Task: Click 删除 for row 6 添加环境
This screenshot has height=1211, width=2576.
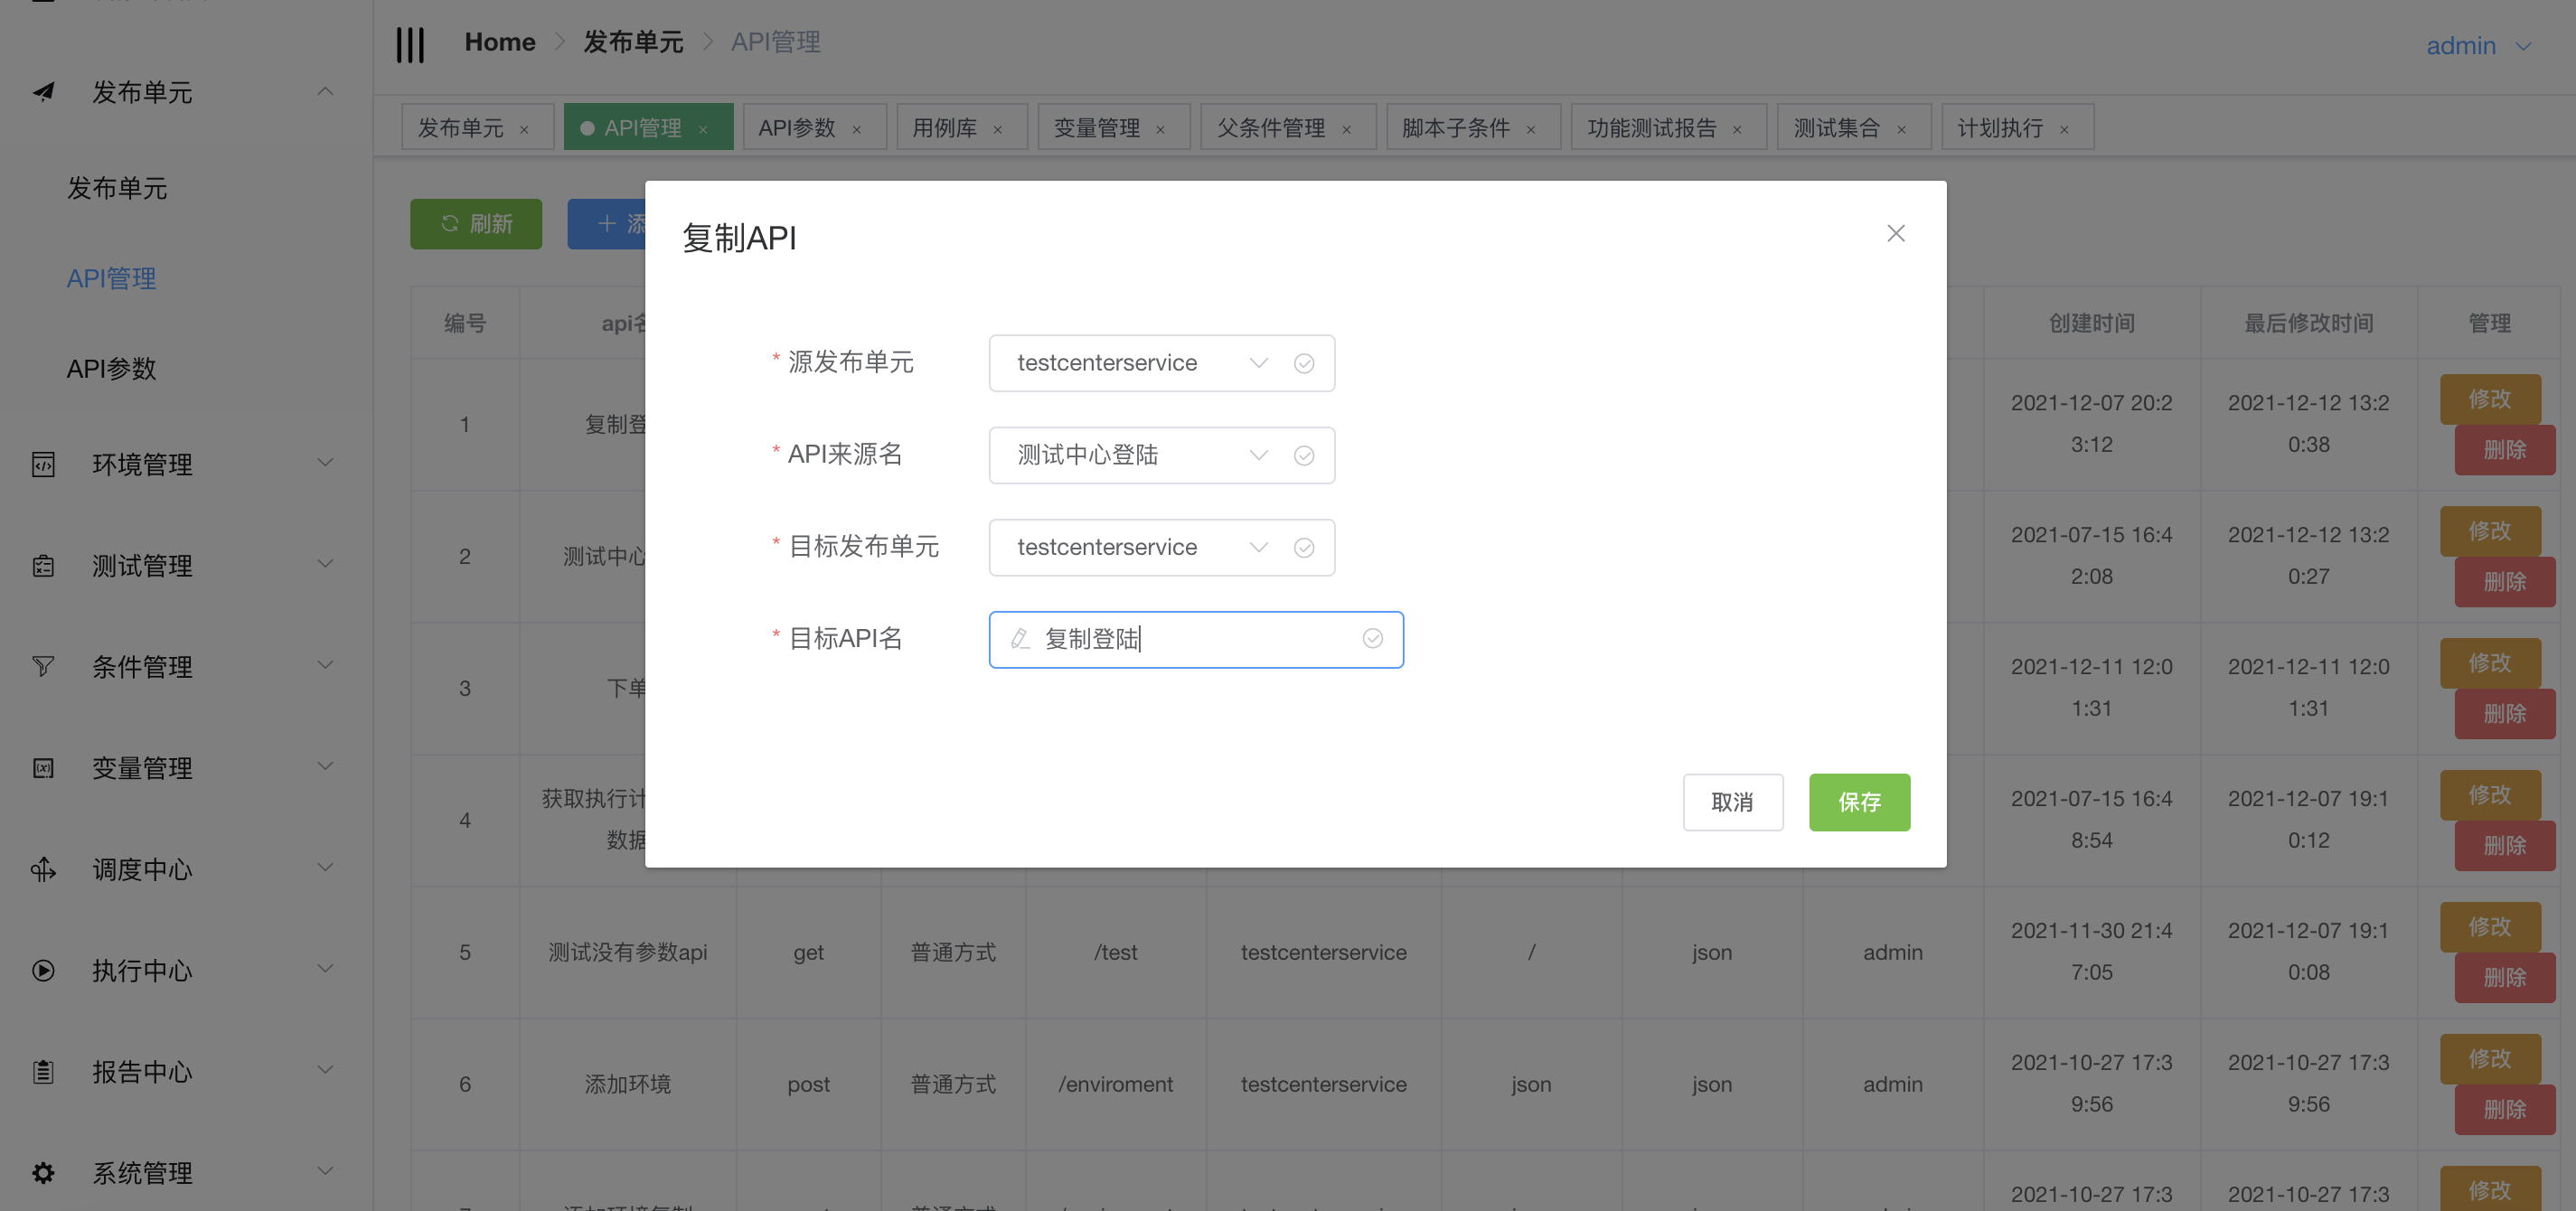Action: pos(2504,1109)
